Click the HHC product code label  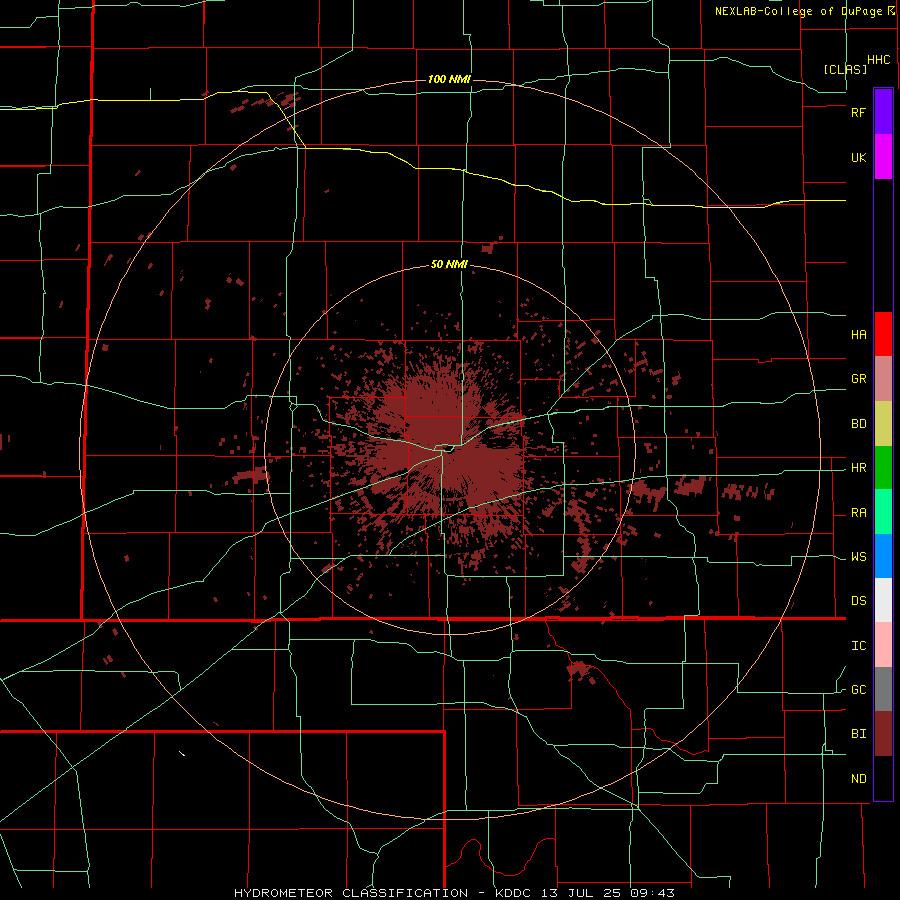(x=879, y=60)
